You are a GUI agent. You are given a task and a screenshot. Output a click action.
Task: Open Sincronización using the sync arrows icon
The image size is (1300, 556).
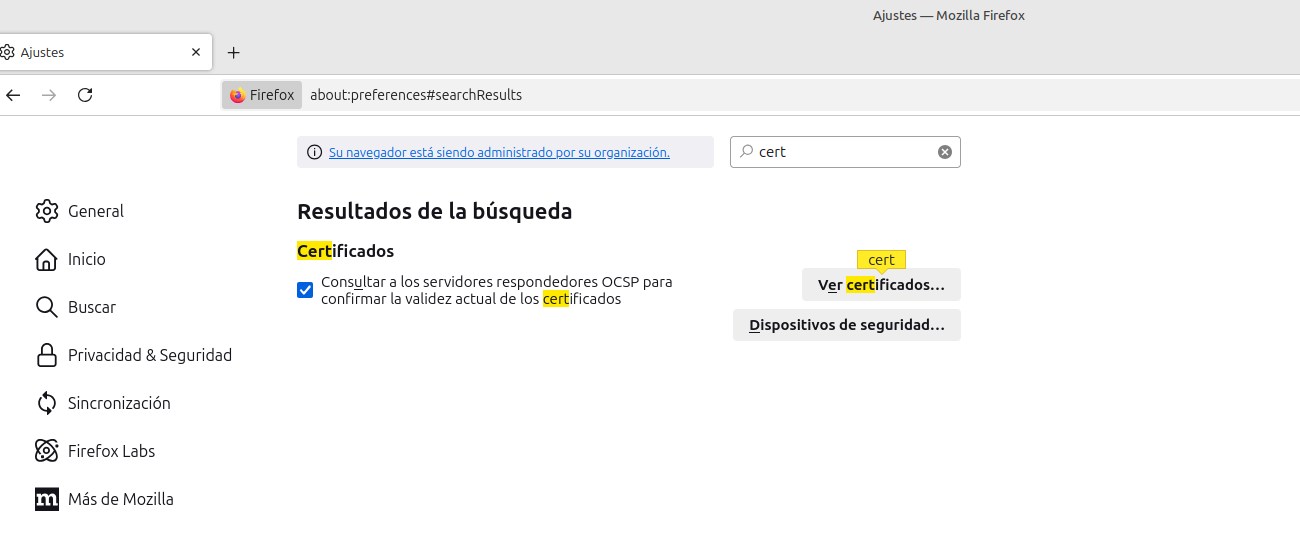[47, 403]
